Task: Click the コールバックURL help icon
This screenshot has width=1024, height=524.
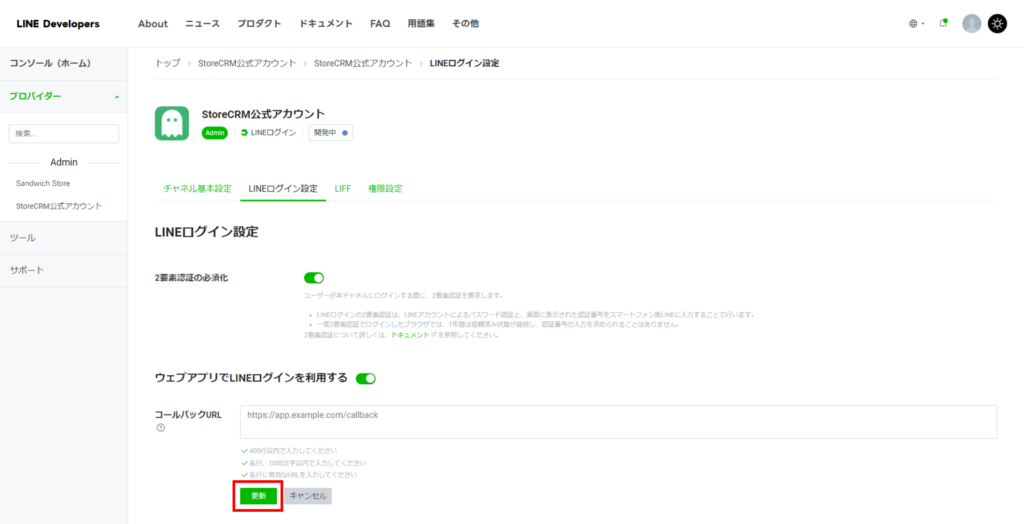Action: point(160,428)
